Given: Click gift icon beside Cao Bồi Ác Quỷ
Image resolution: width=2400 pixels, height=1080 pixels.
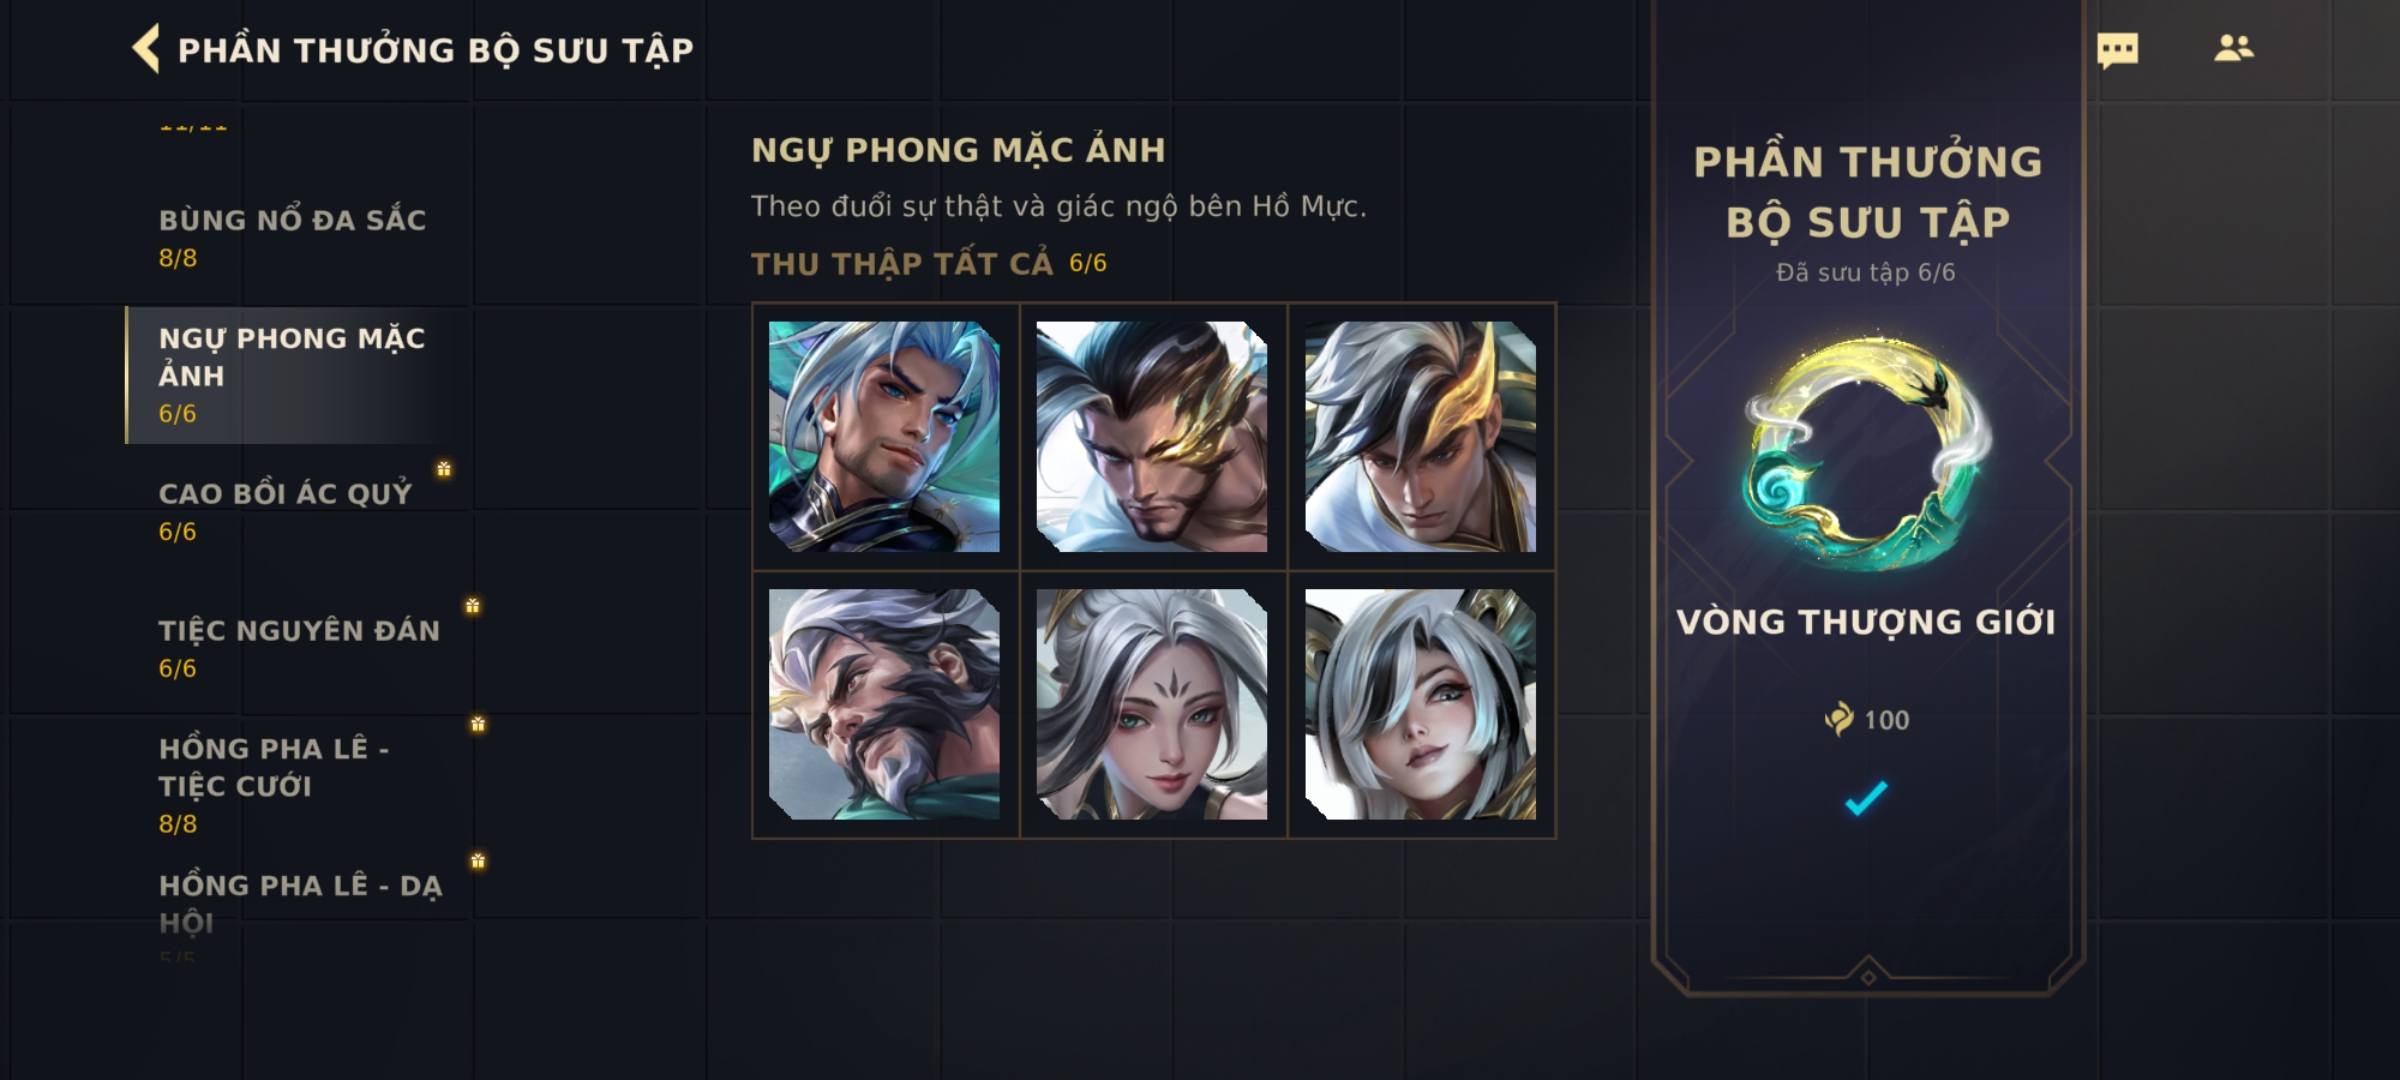Looking at the screenshot, I should tap(444, 469).
